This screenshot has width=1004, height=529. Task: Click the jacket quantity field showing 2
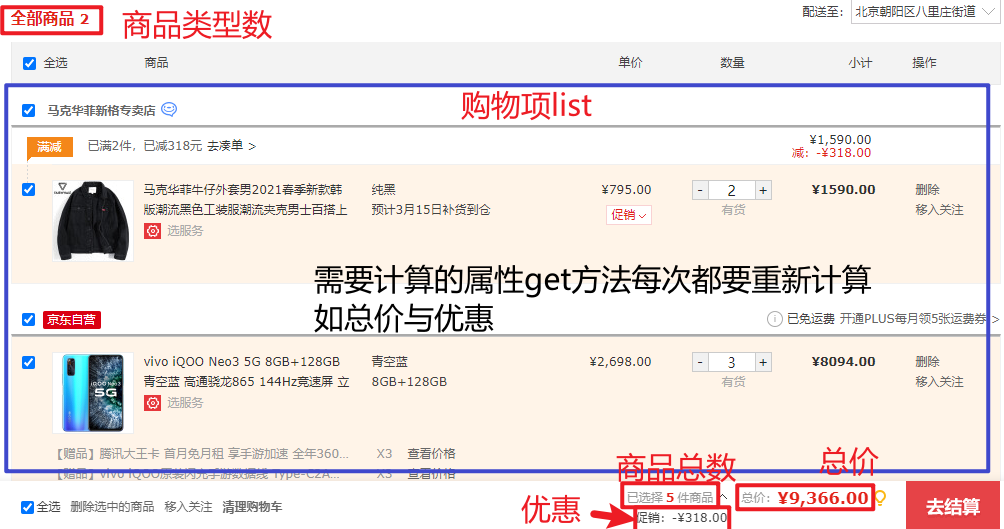(731, 190)
